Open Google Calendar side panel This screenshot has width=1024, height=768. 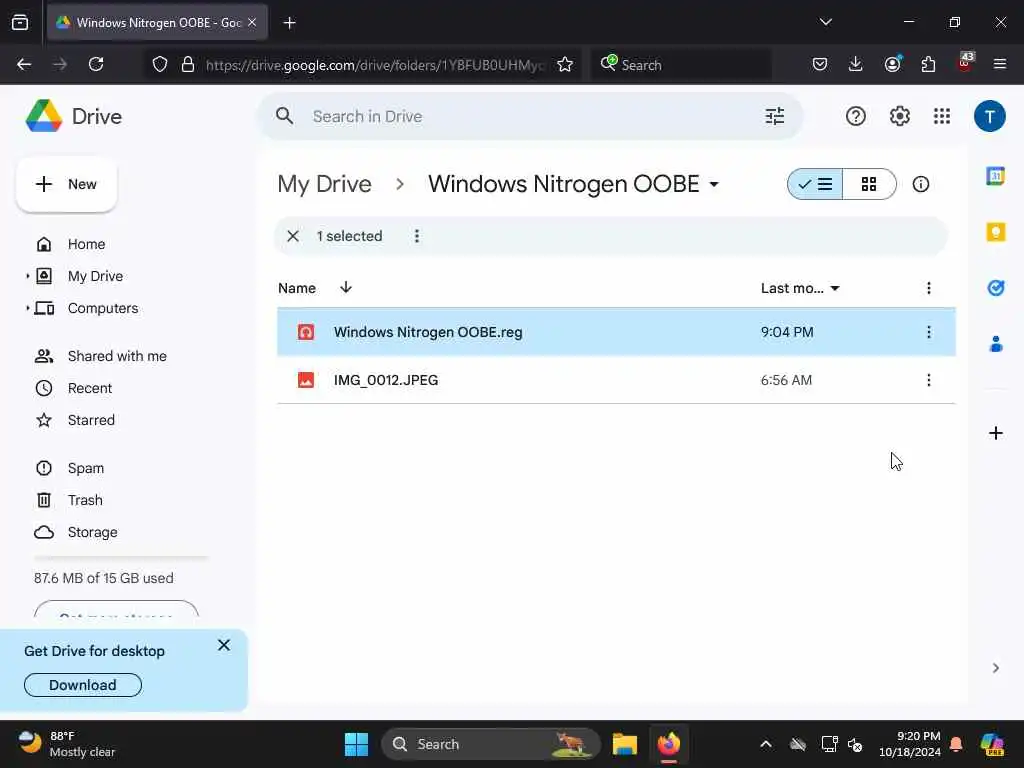[x=995, y=176]
